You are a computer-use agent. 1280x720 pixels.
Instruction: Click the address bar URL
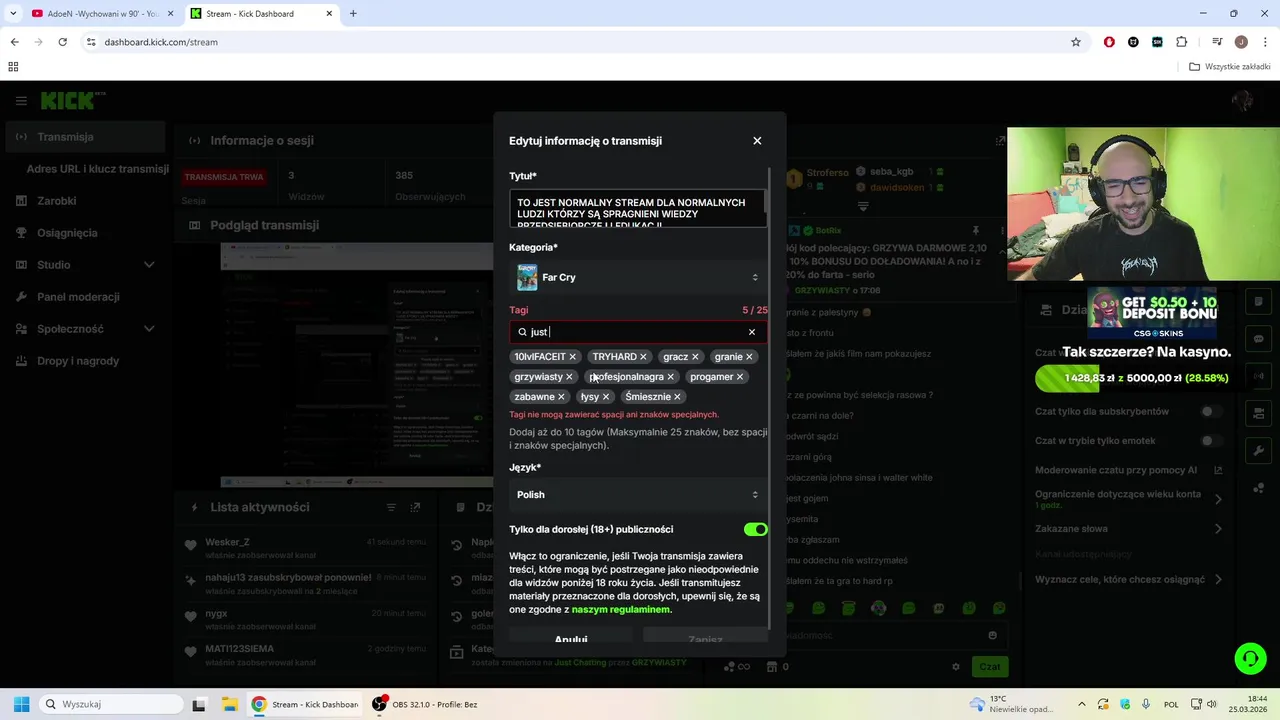pos(161,42)
